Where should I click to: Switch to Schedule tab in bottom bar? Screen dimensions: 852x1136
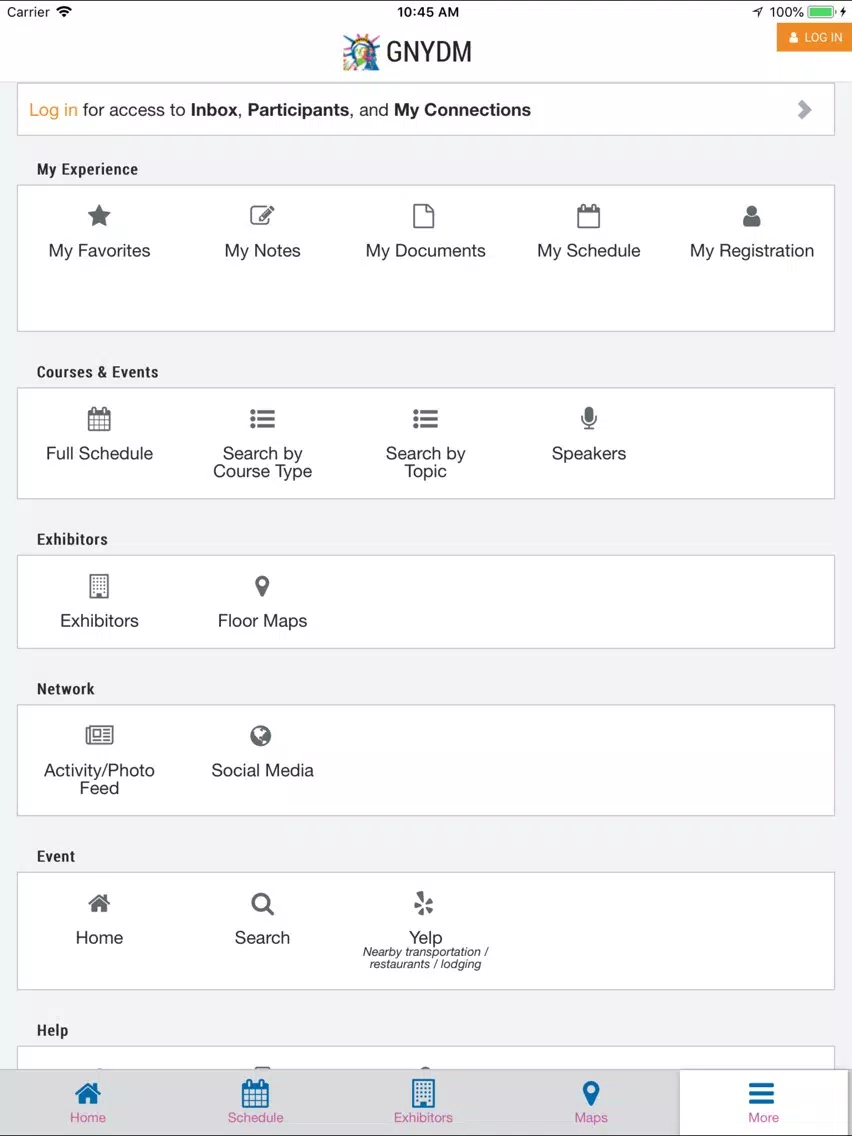255,1102
